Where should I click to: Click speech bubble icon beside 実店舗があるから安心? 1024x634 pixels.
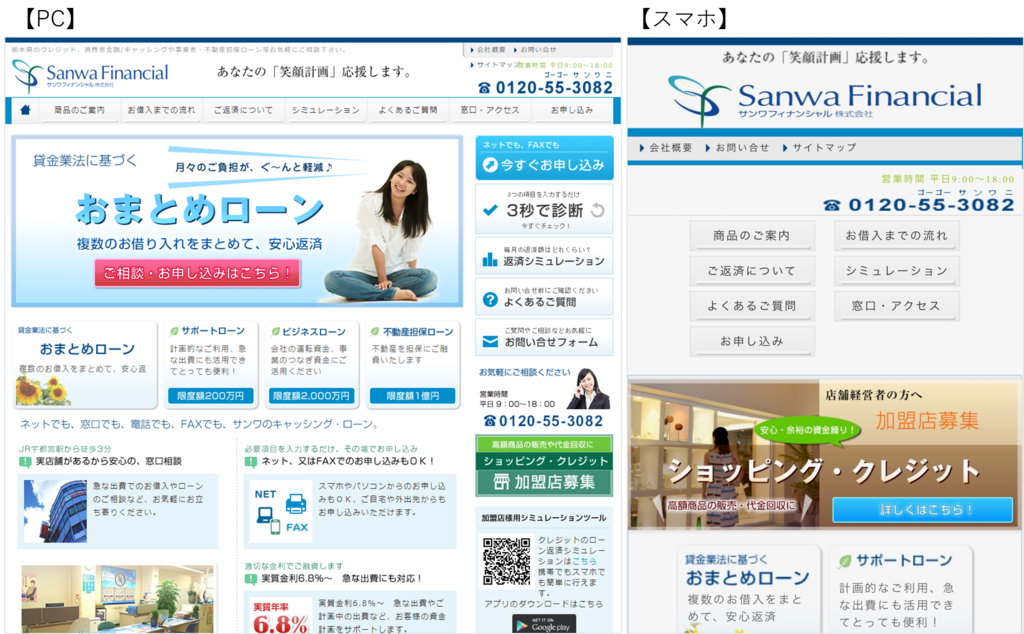[x=25, y=462]
